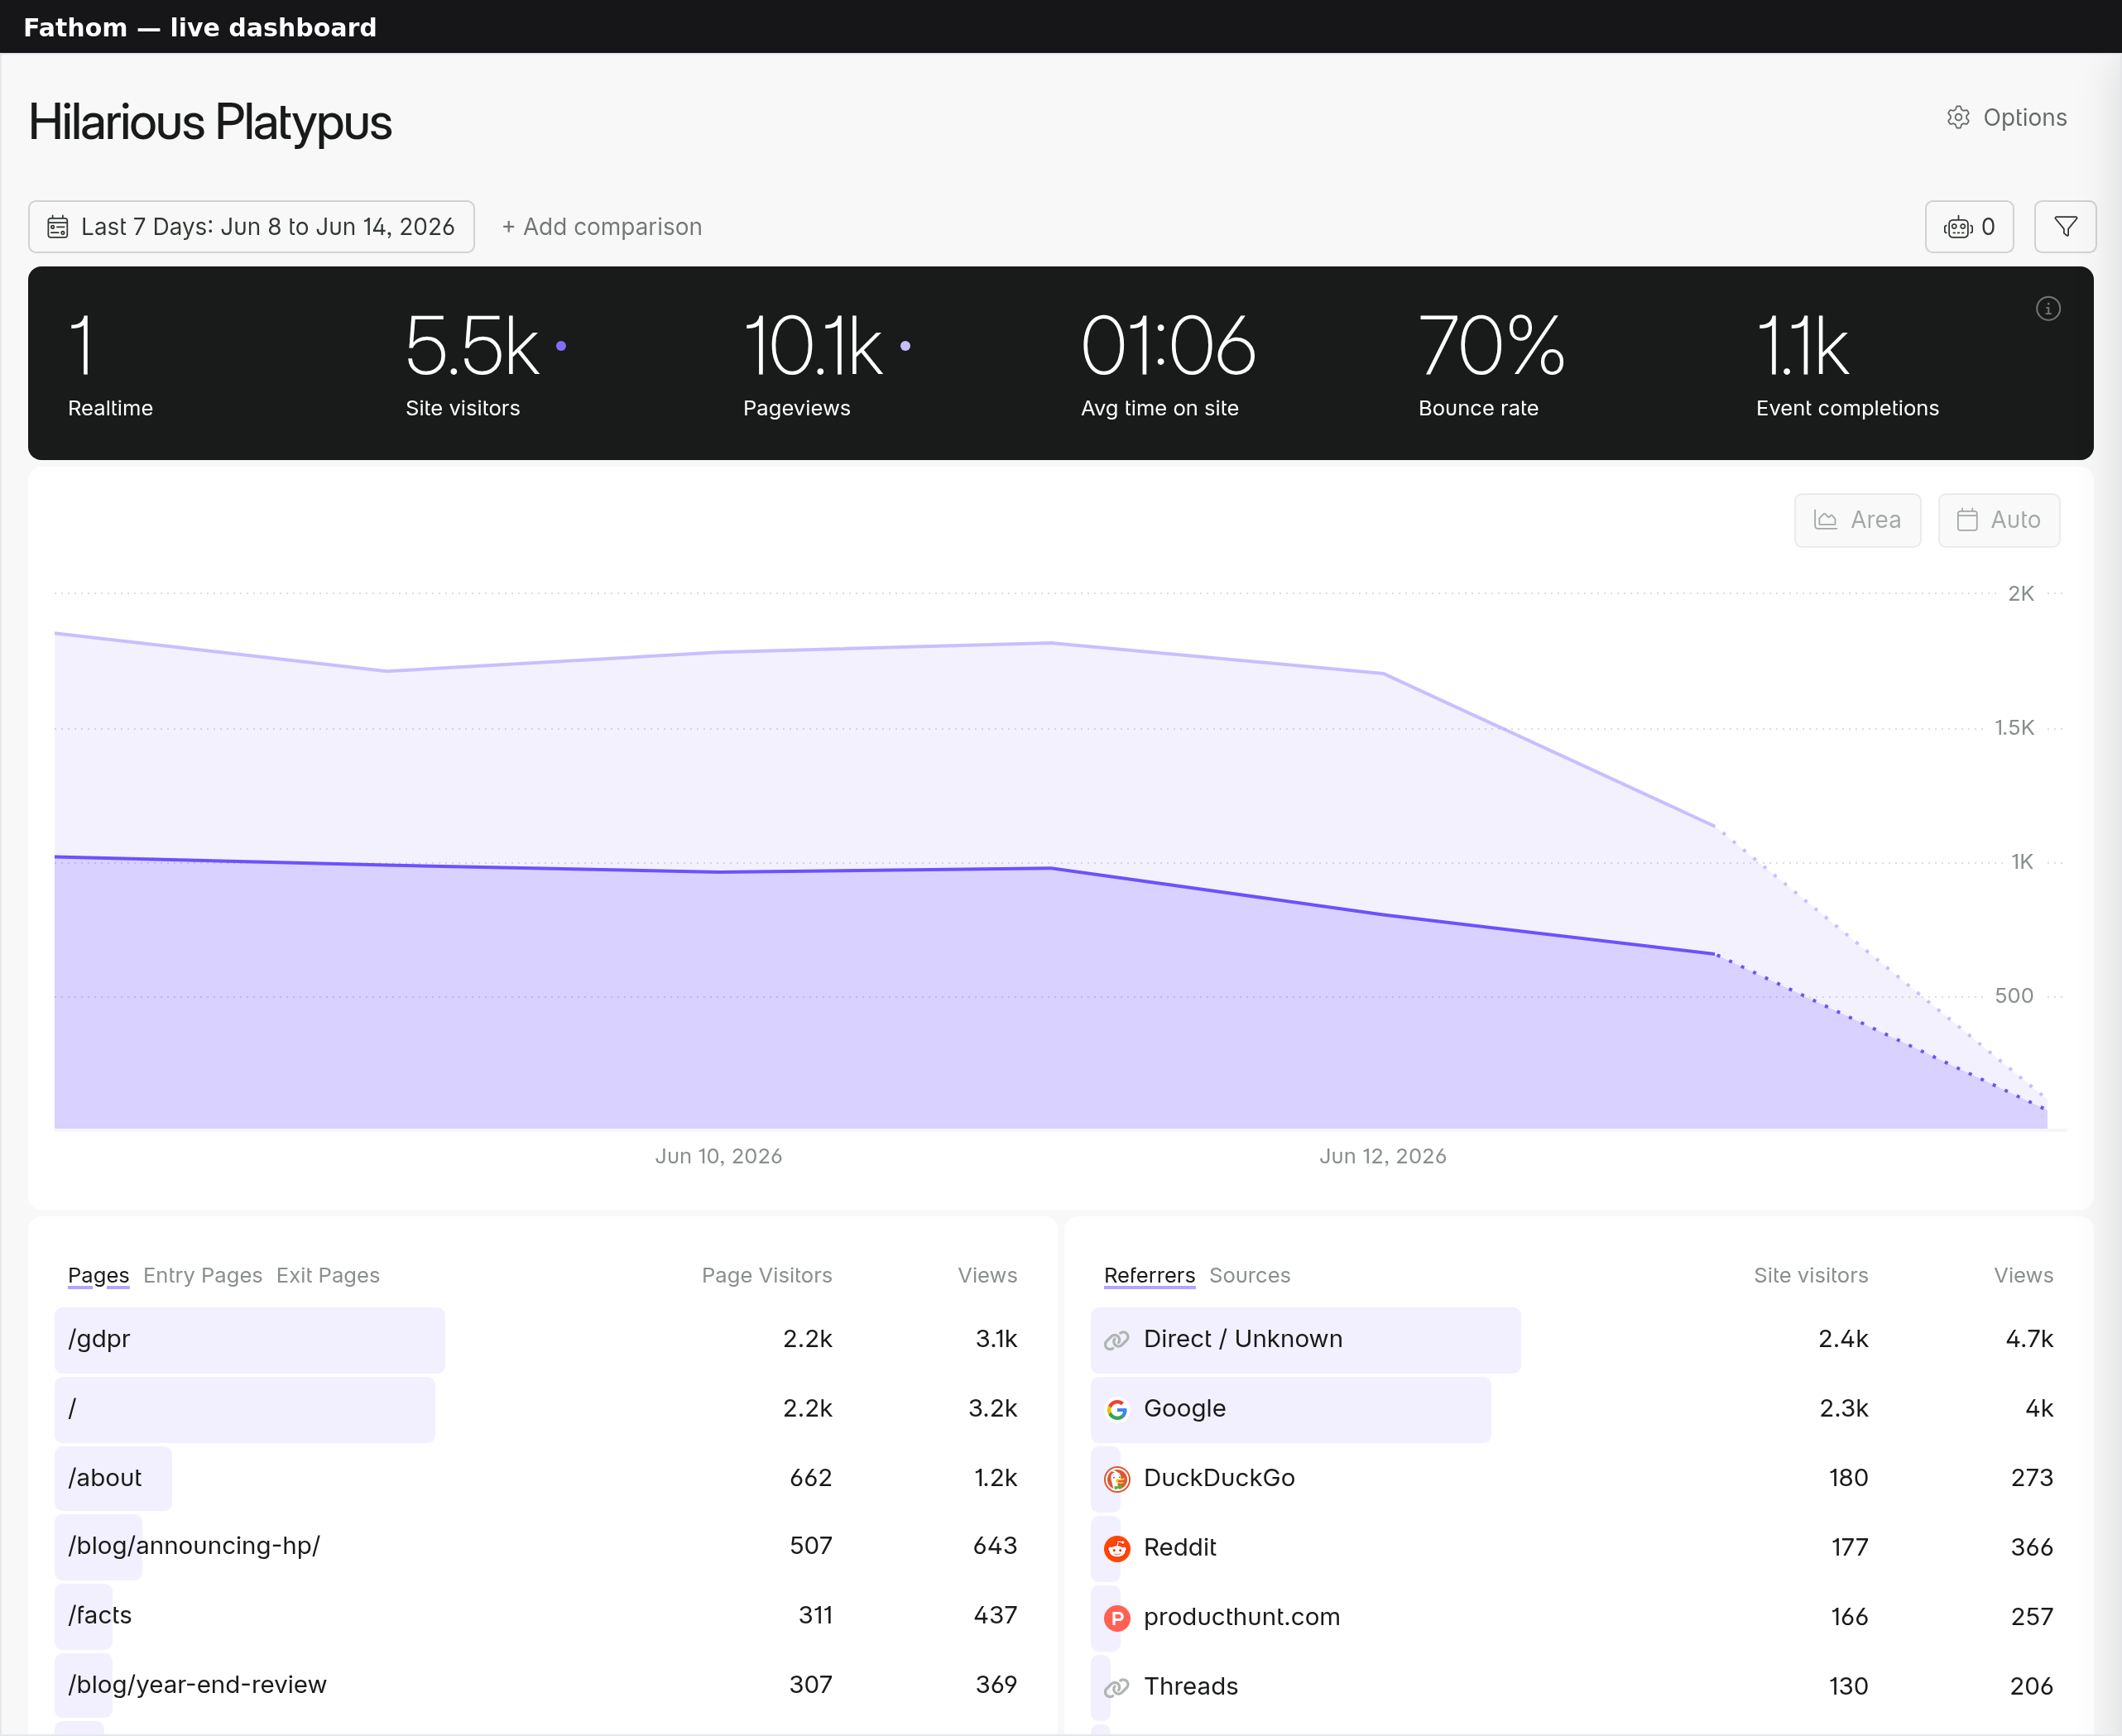This screenshot has height=1736, width=2122.
Task: Click the Jun 10, 2026 axis label
Action: (x=719, y=1156)
